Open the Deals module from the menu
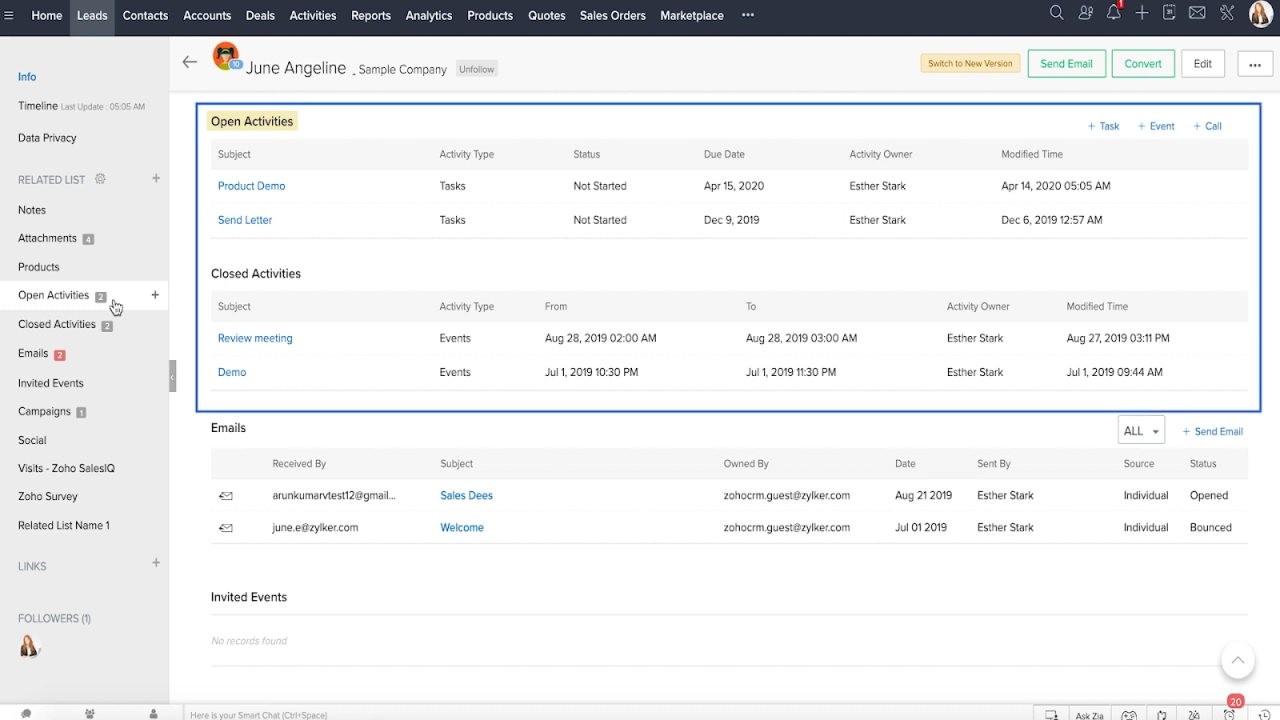This screenshot has width=1280, height=720. tap(260, 15)
